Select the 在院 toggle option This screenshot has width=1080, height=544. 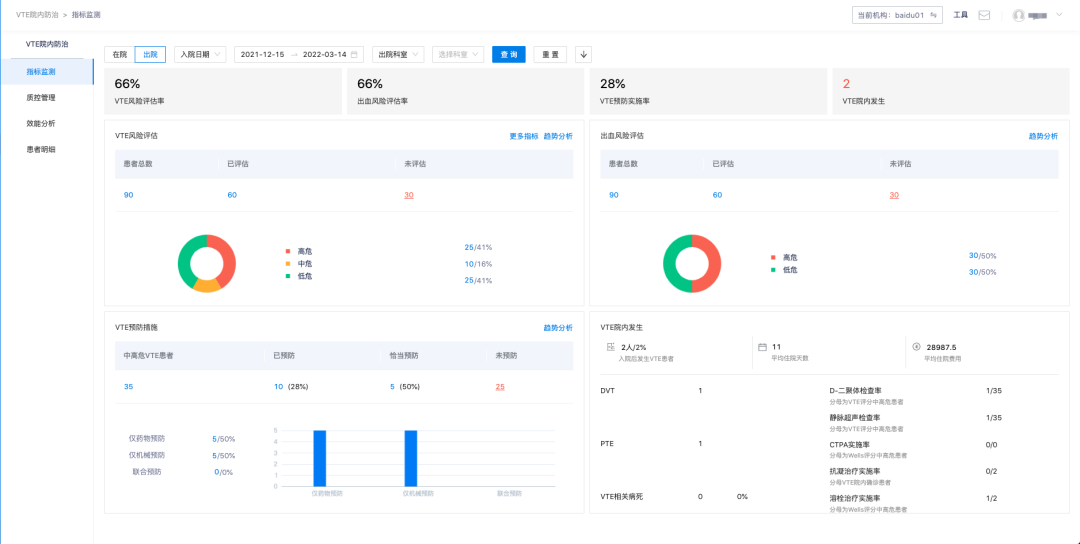[x=119, y=55]
